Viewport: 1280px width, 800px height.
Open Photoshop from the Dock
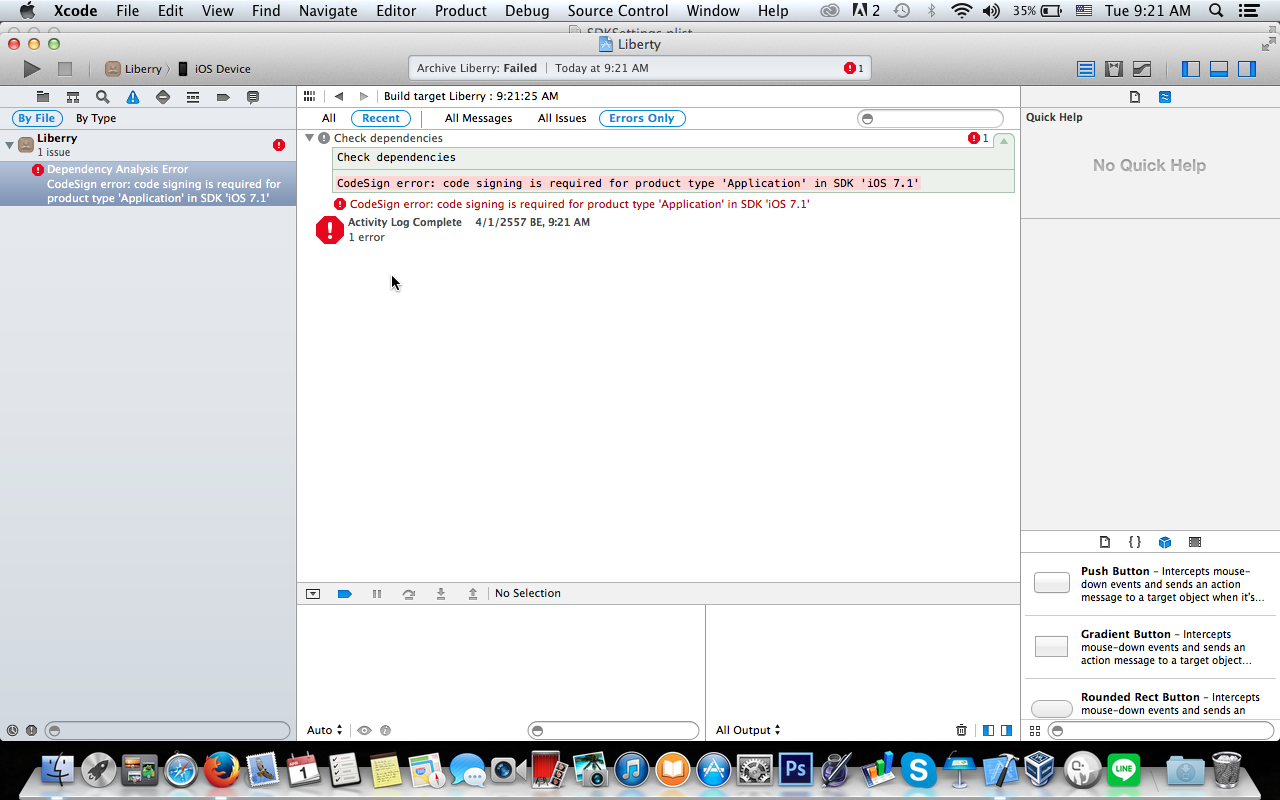click(x=796, y=769)
